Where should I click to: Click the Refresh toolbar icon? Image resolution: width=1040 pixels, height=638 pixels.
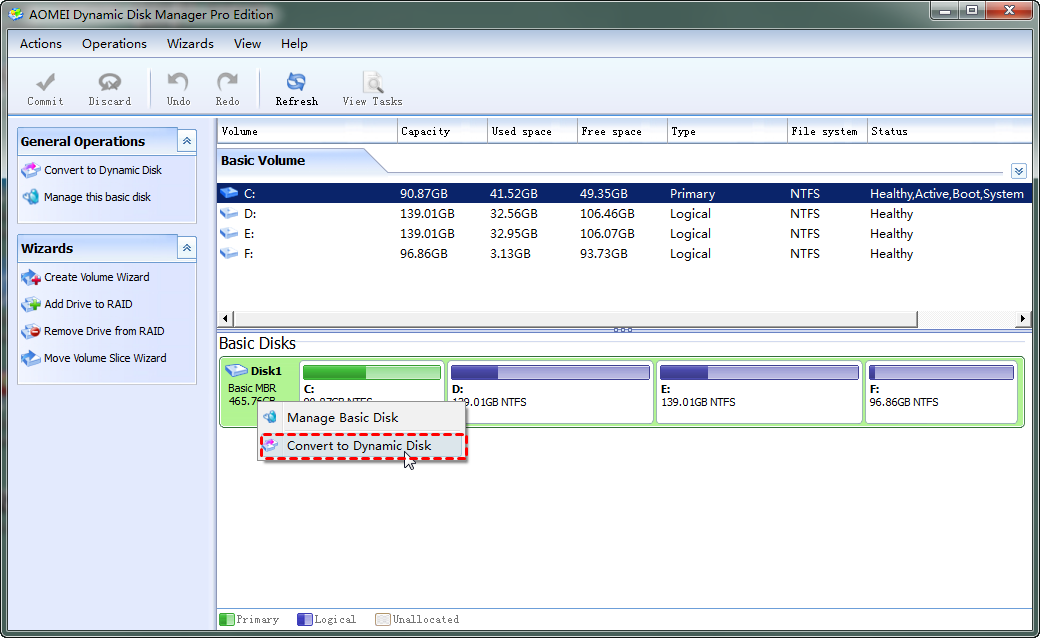[x=296, y=82]
